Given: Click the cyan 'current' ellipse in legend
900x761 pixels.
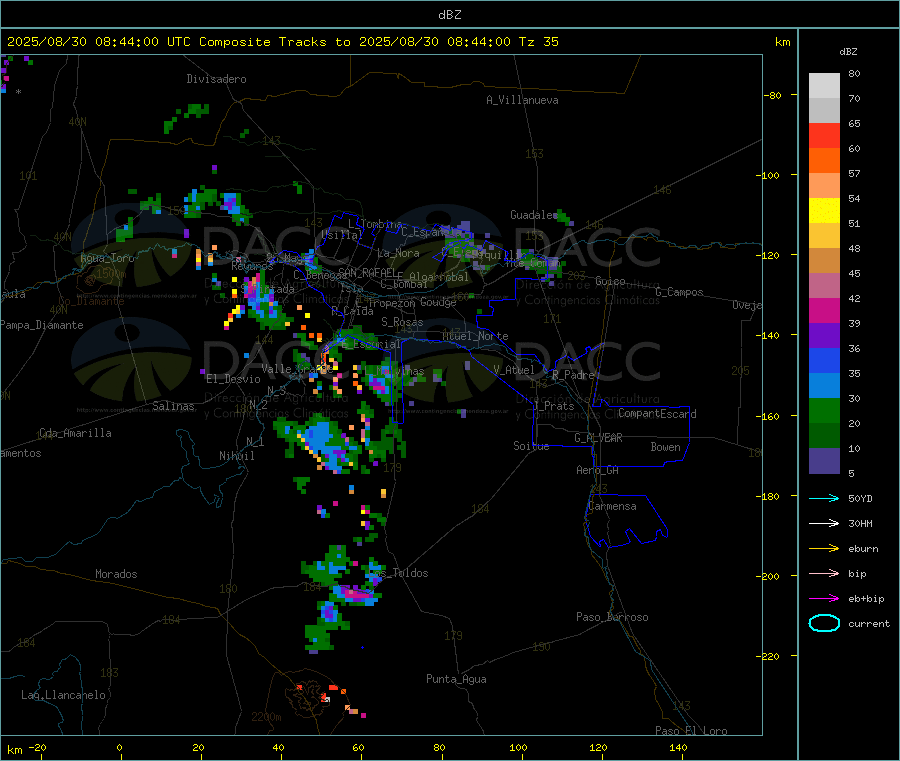Looking at the screenshot, I should [x=824, y=623].
